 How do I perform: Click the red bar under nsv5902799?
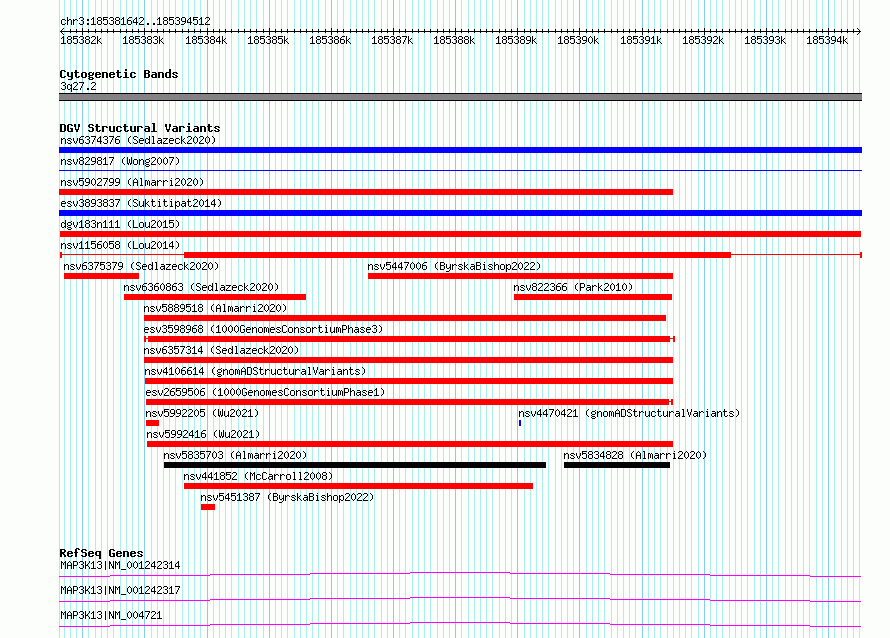coord(366,192)
